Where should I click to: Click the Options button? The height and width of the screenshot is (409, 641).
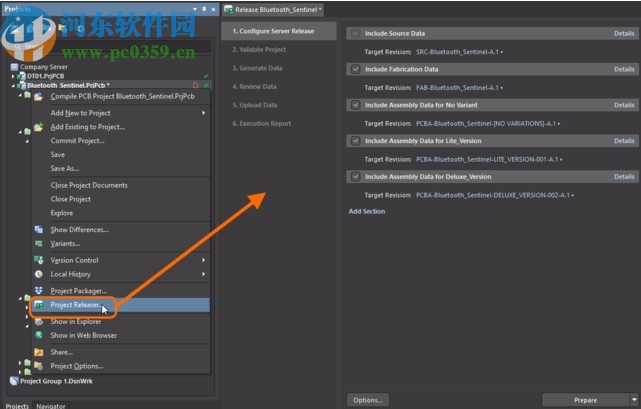pos(368,400)
